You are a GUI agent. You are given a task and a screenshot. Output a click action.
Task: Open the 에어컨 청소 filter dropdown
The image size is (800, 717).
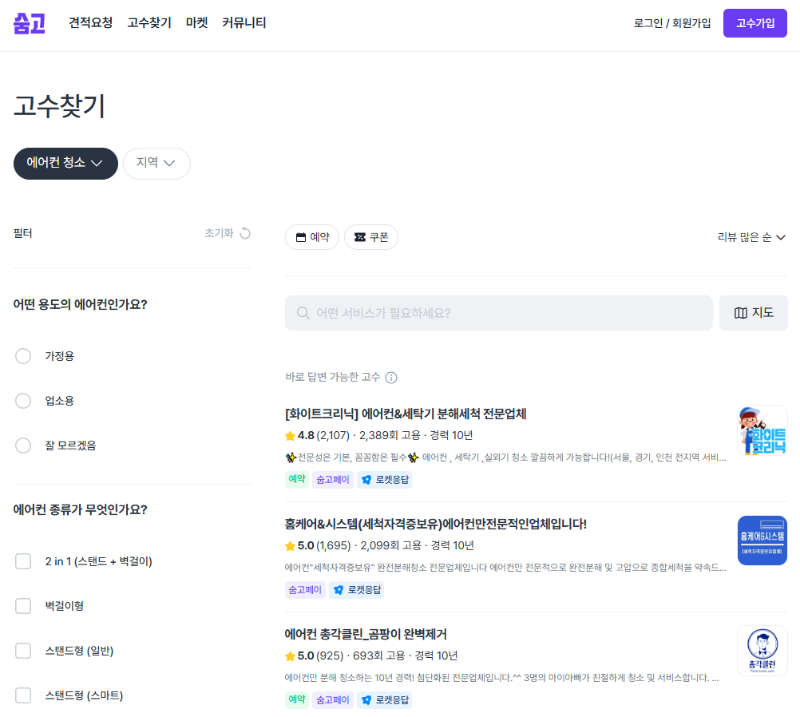65,163
